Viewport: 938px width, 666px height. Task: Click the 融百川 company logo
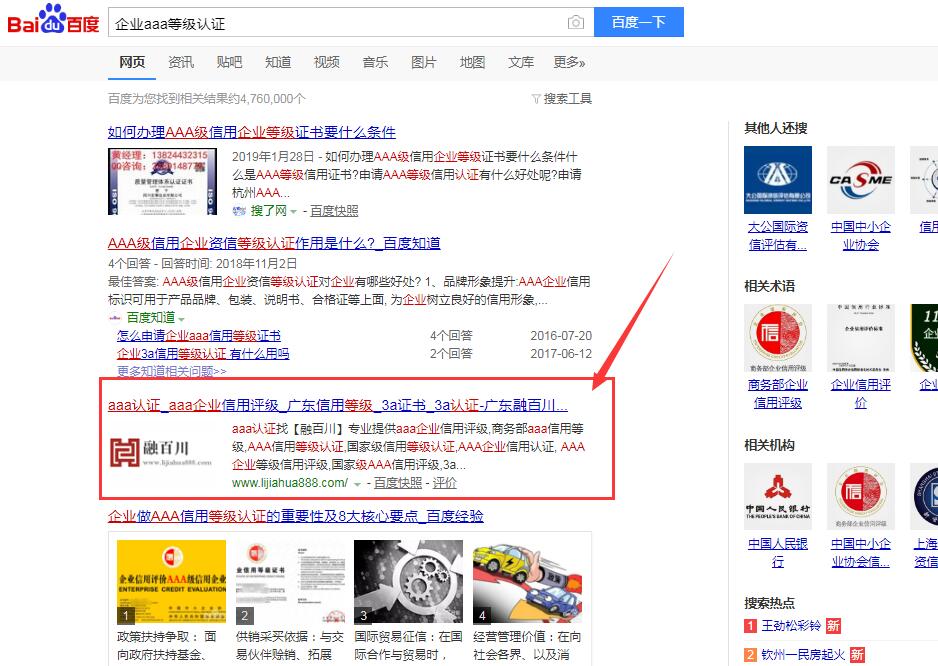click(161, 453)
